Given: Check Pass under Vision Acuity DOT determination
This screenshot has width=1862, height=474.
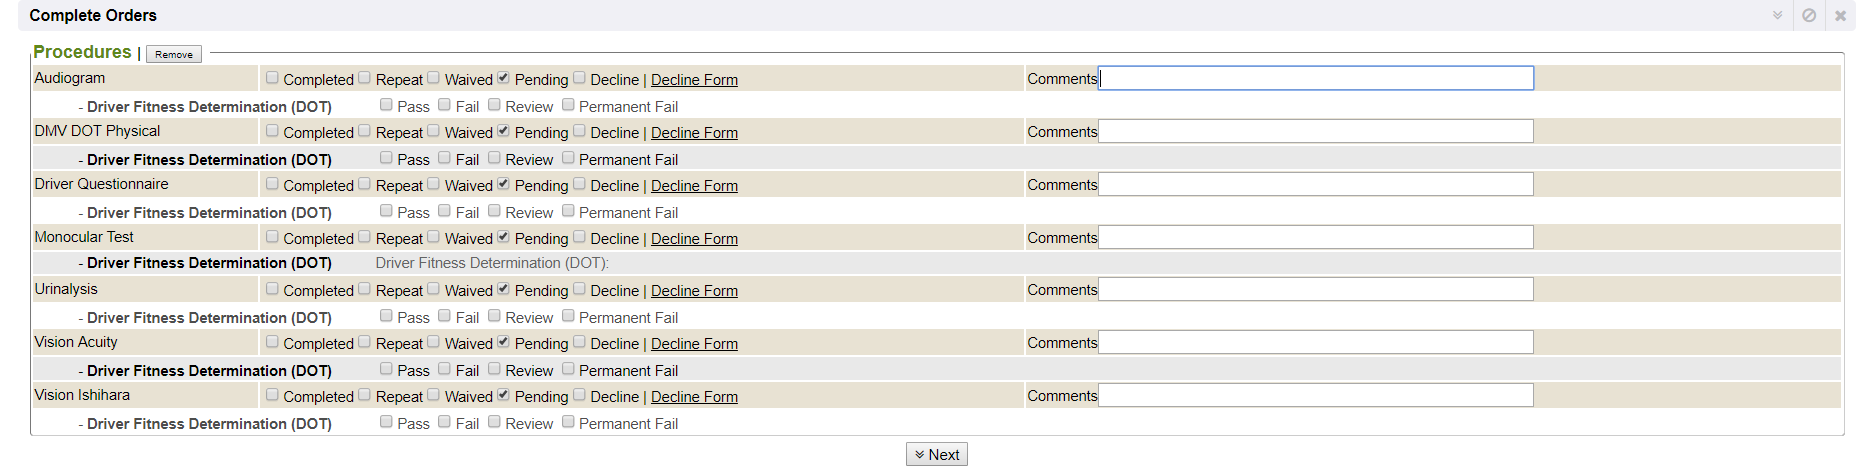Looking at the screenshot, I should tap(386, 369).
